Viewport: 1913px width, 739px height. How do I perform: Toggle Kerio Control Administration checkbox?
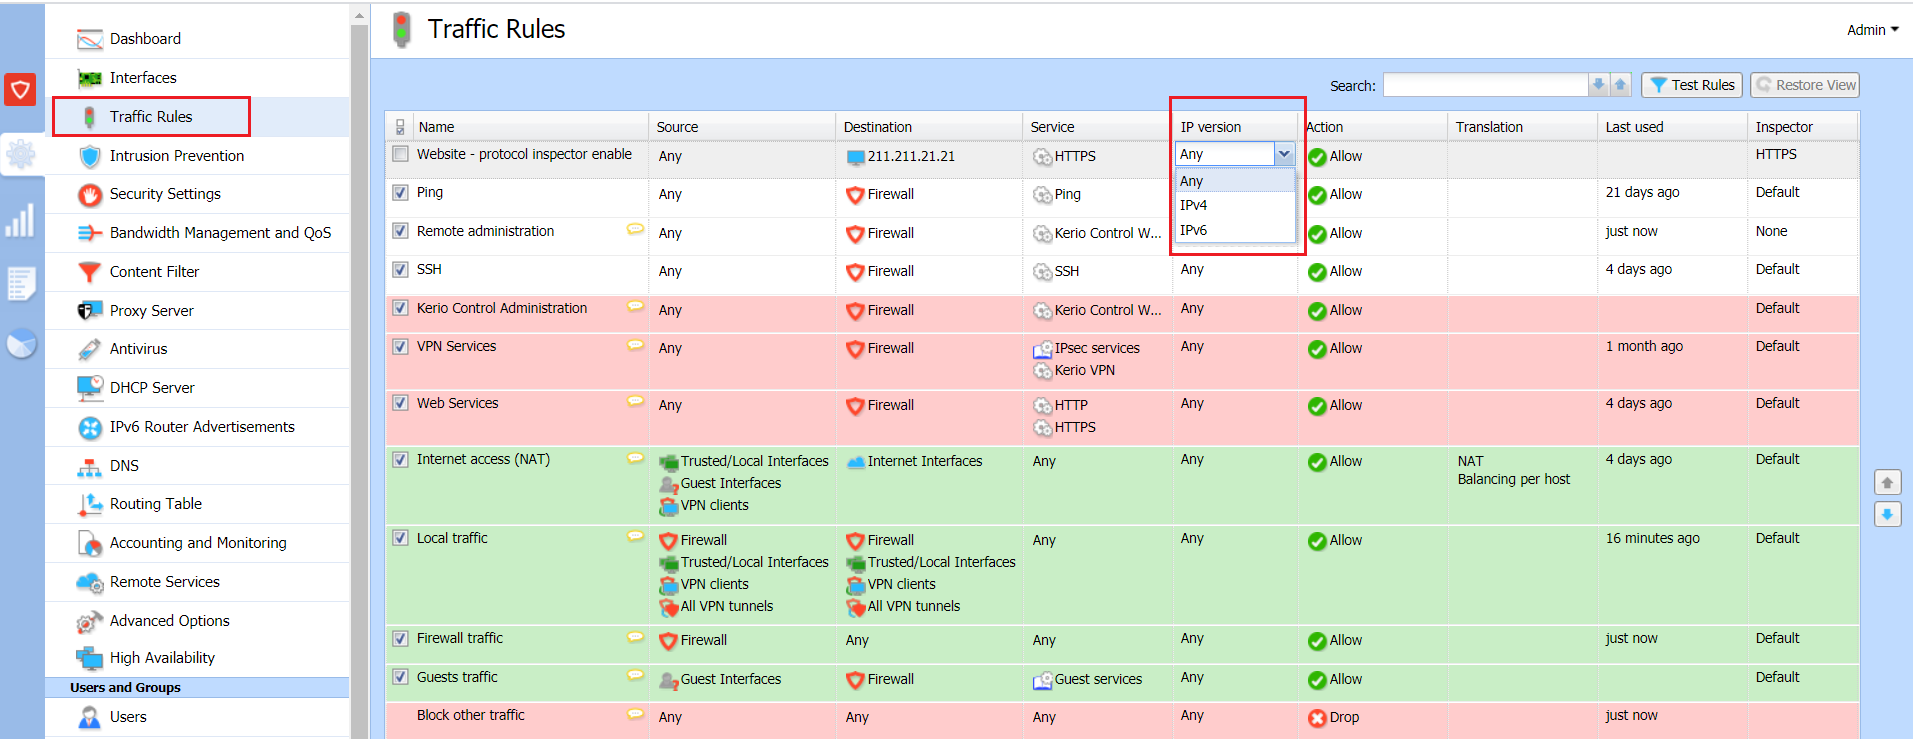pyautogui.click(x=400, y=308)
